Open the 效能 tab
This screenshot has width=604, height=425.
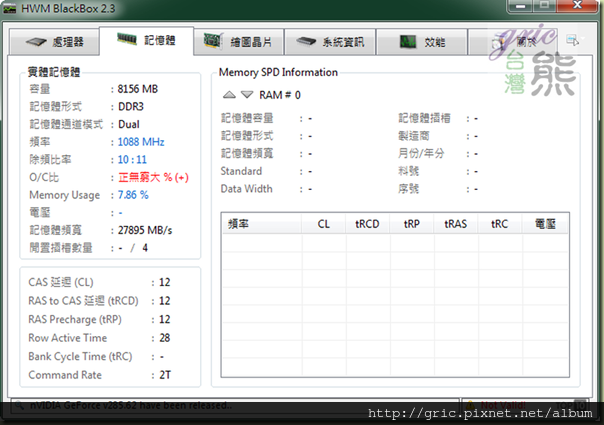422,42
